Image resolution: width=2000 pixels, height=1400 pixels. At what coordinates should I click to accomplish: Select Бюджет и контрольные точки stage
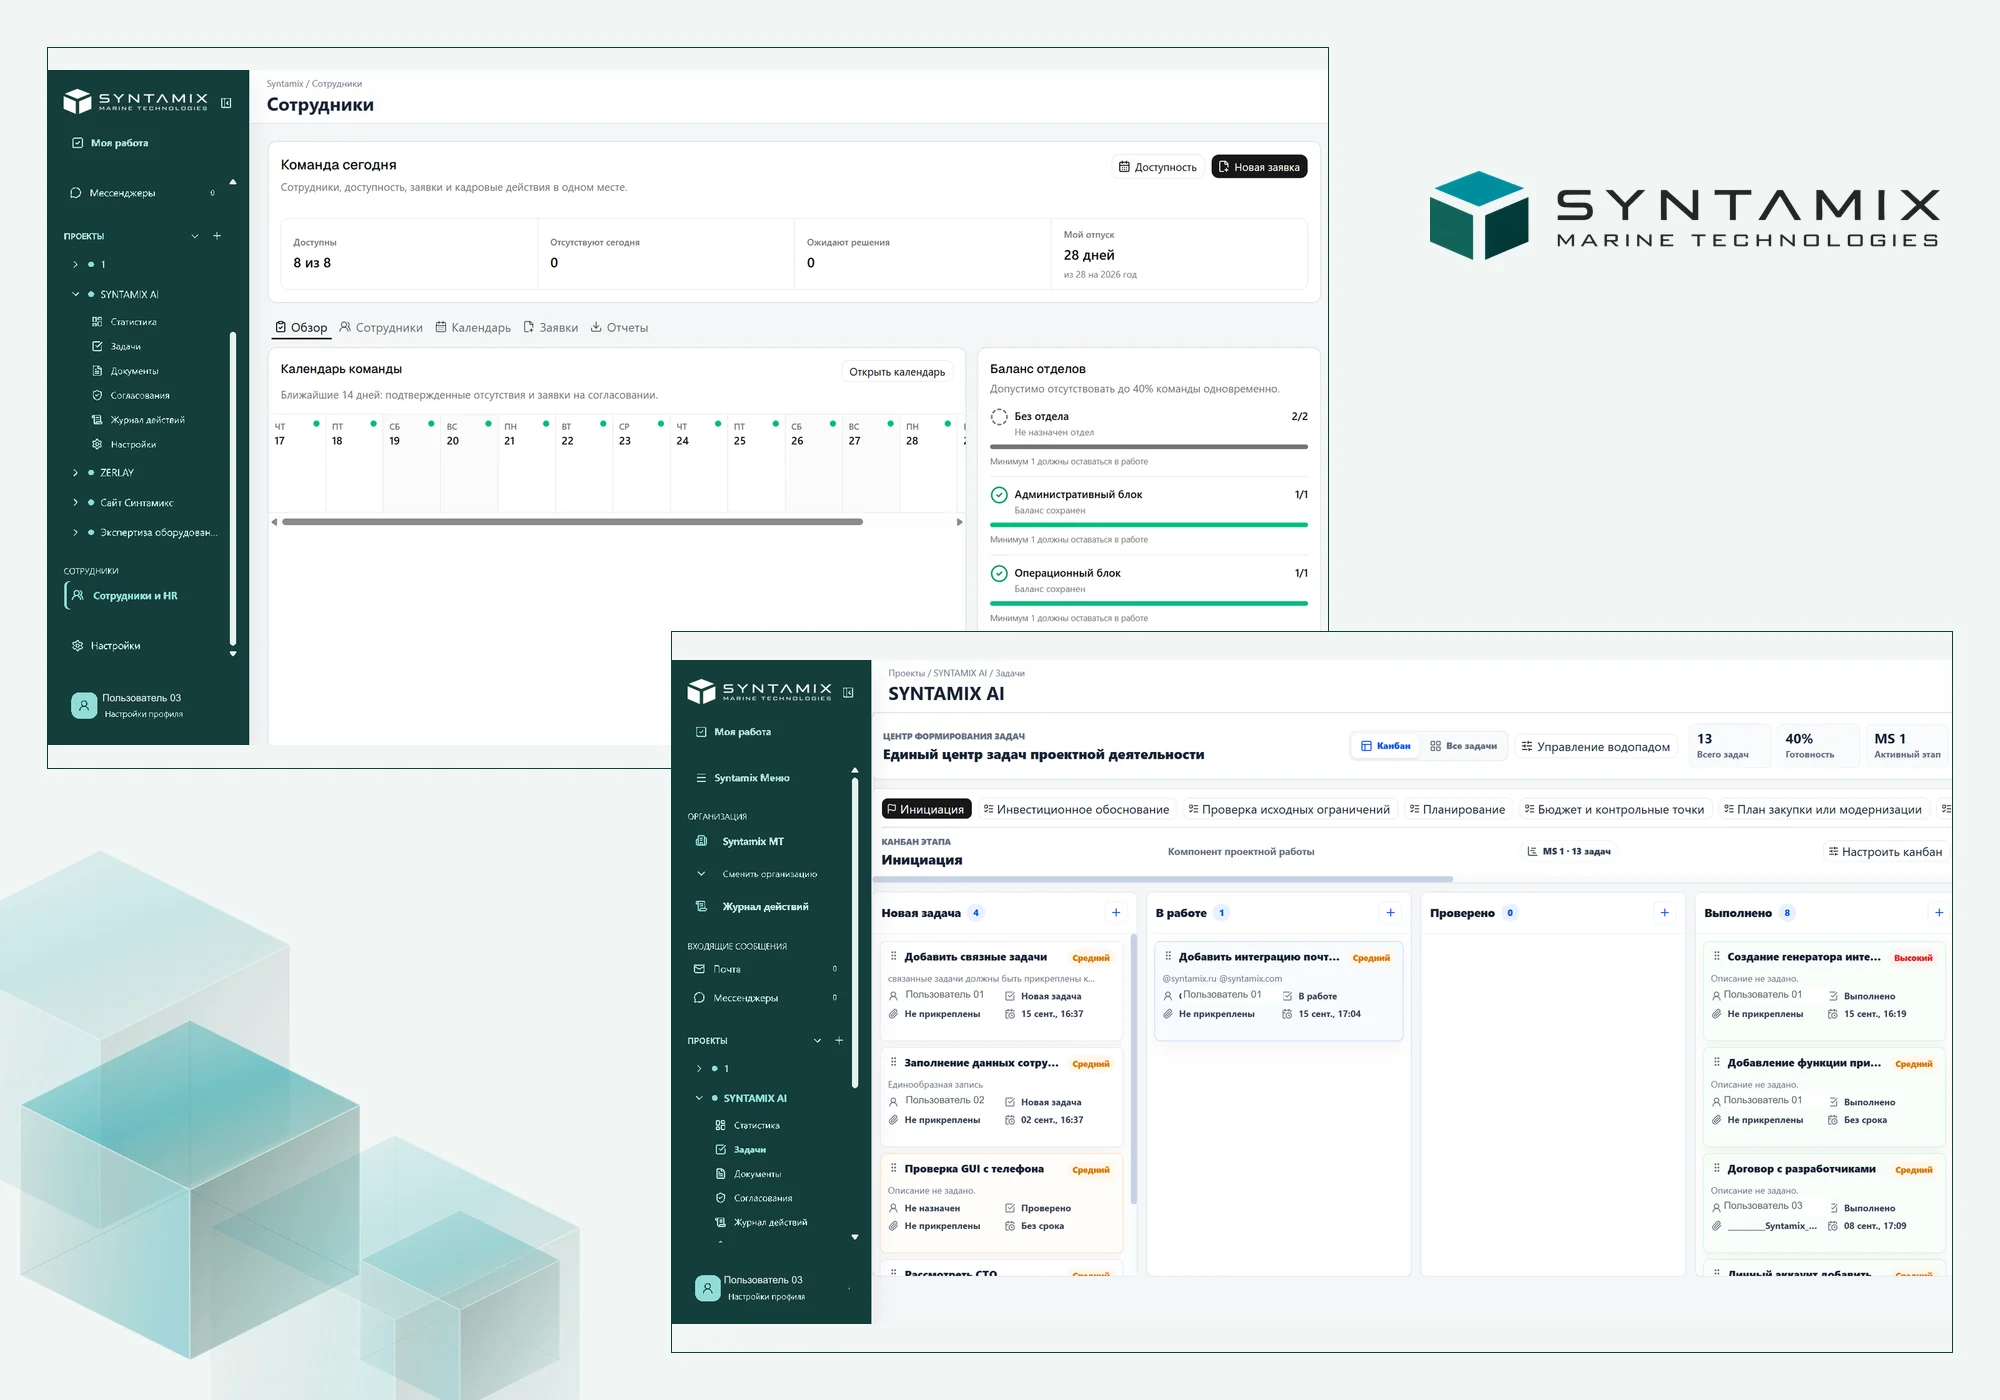click(1614, 809)
